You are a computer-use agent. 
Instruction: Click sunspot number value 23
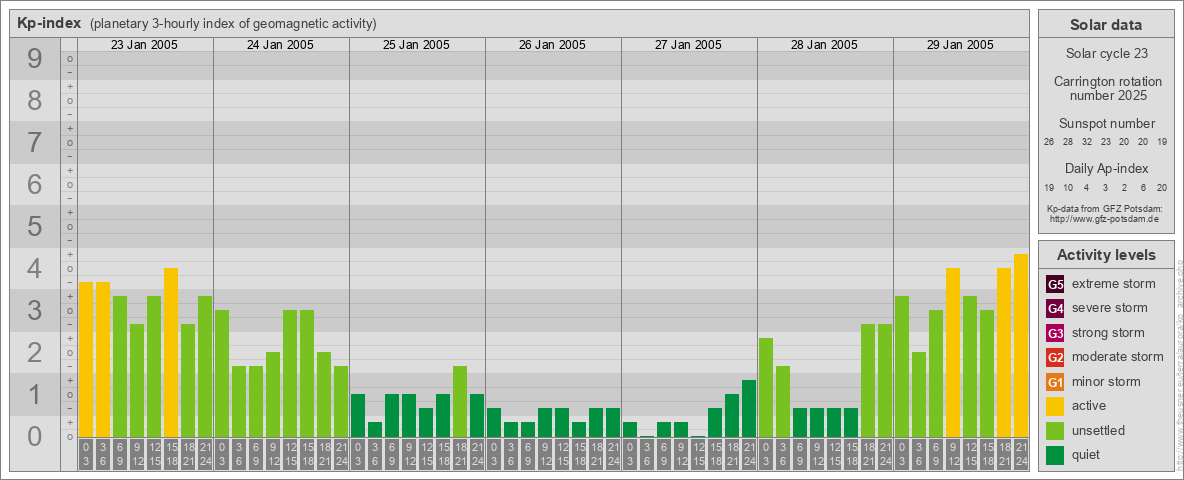1105,142
